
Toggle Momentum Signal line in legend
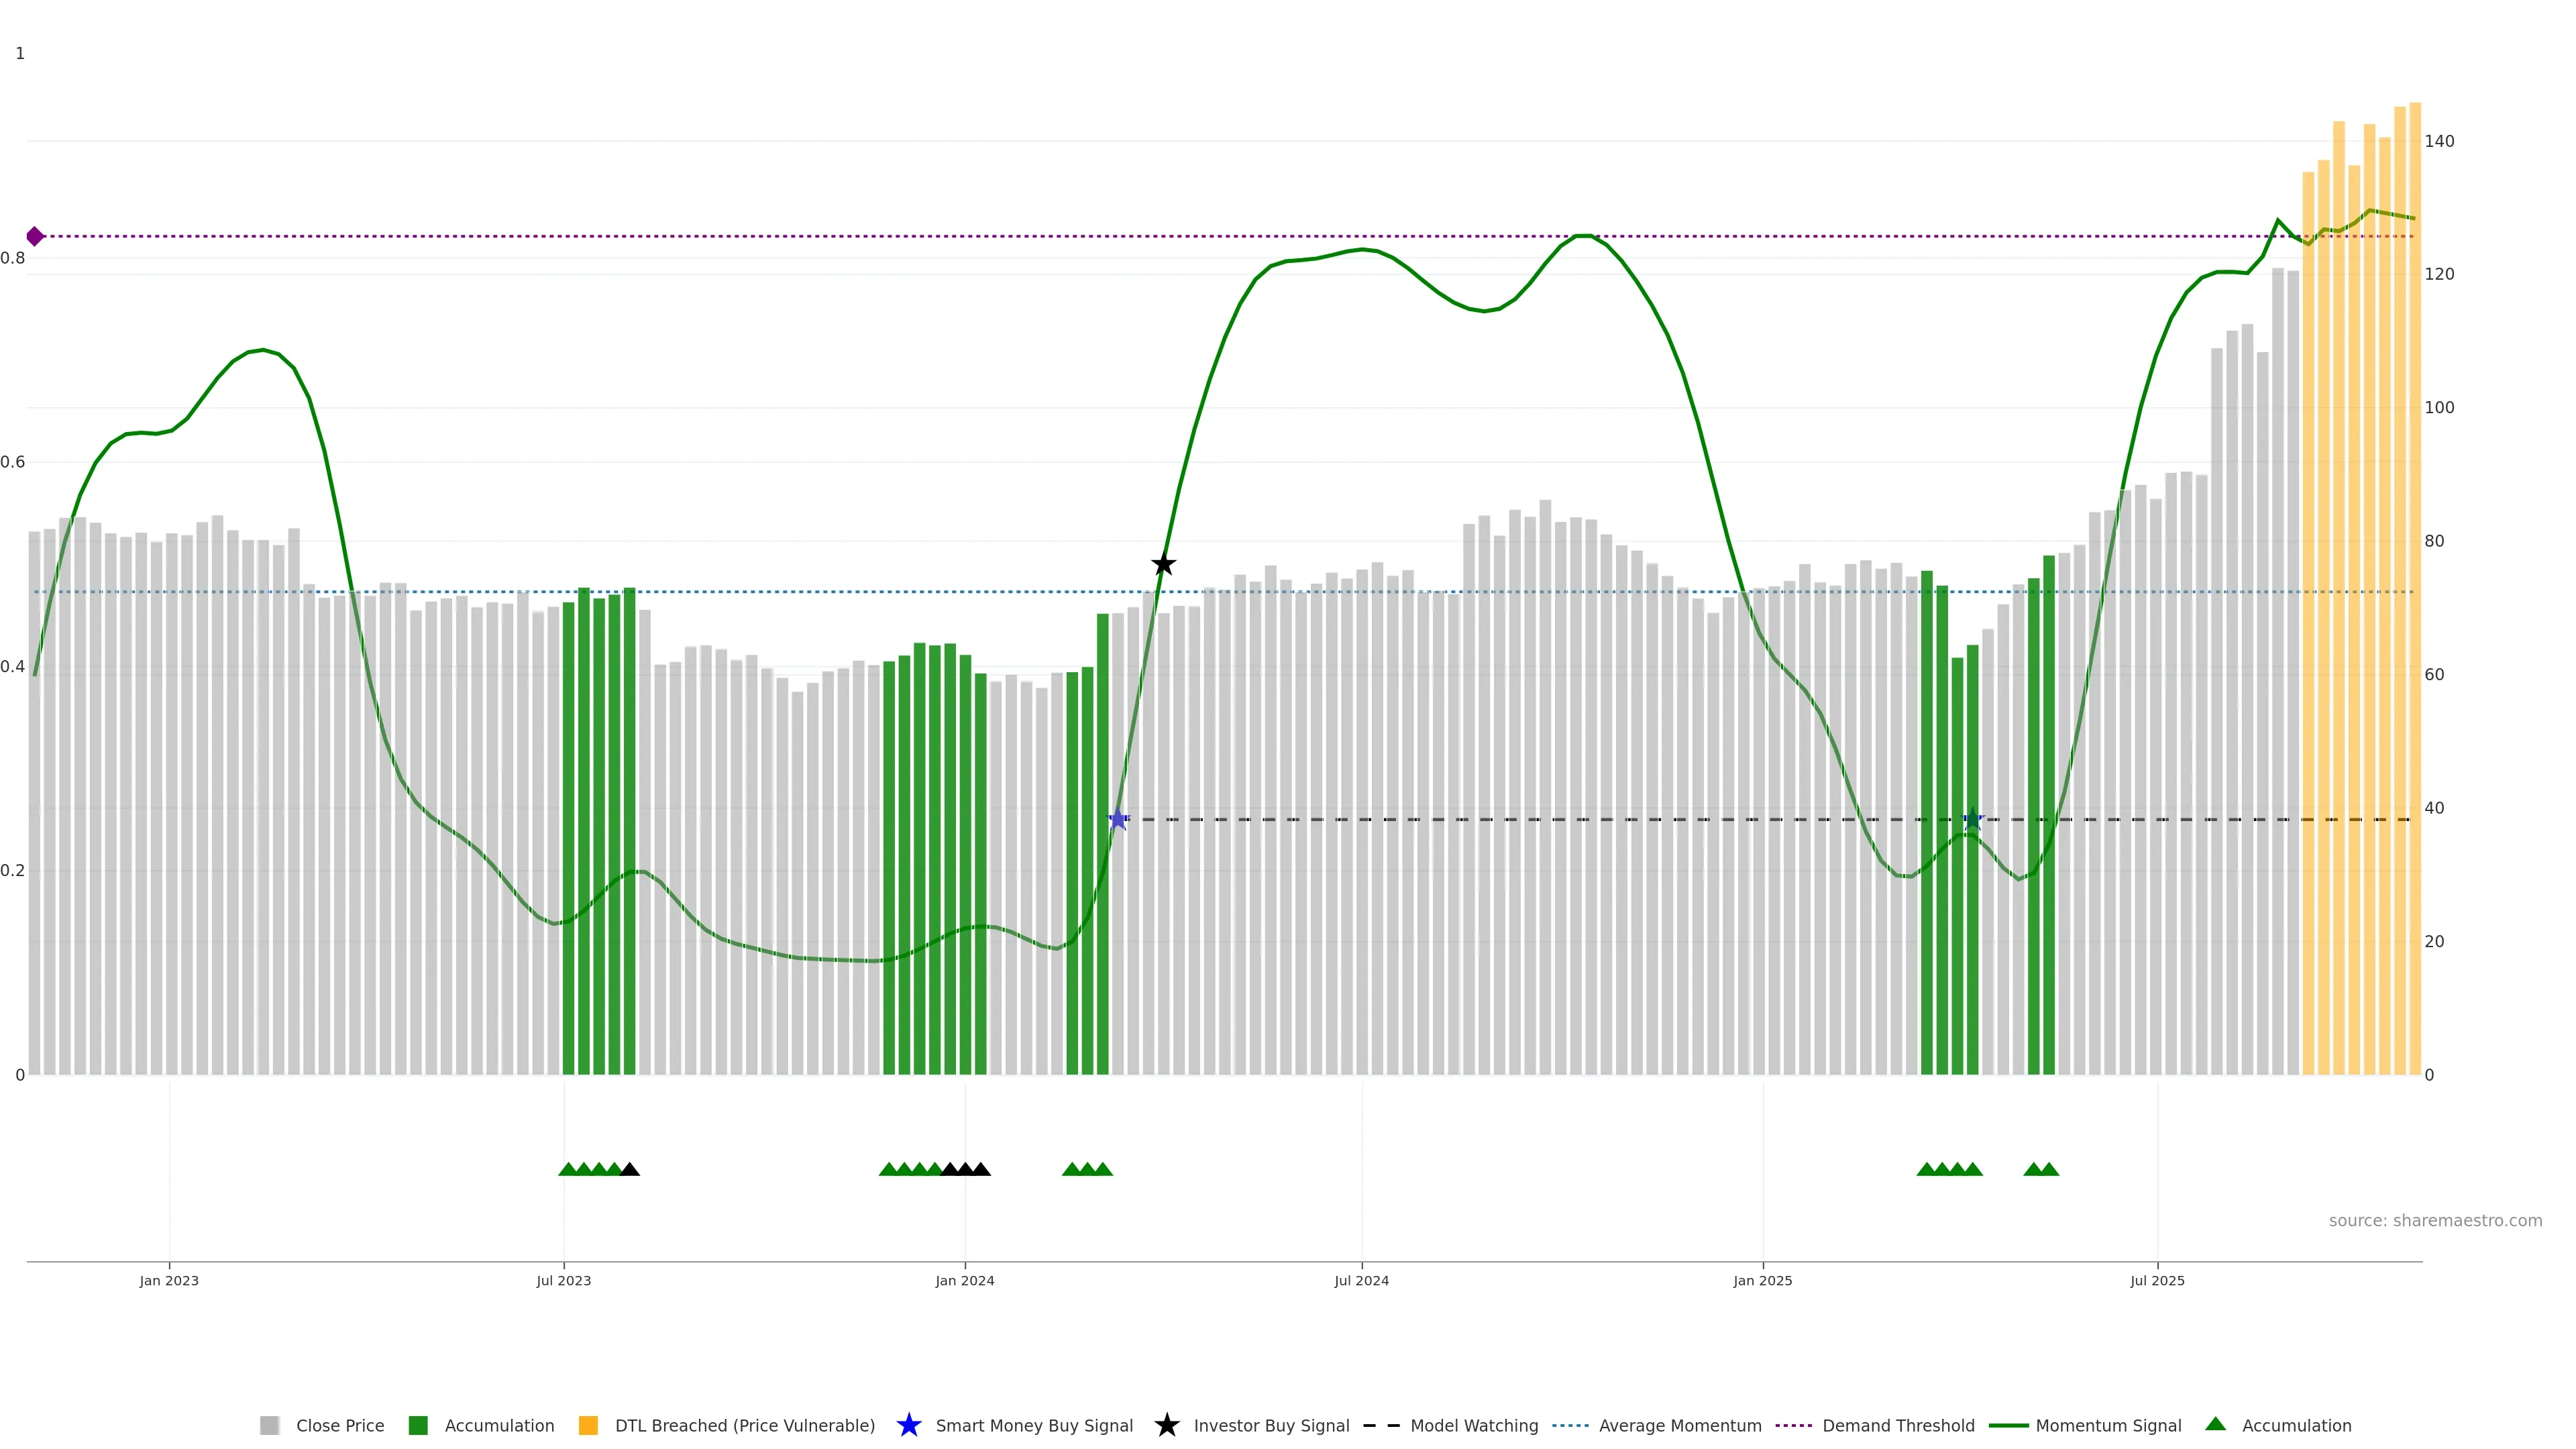click(2108, 1425)
